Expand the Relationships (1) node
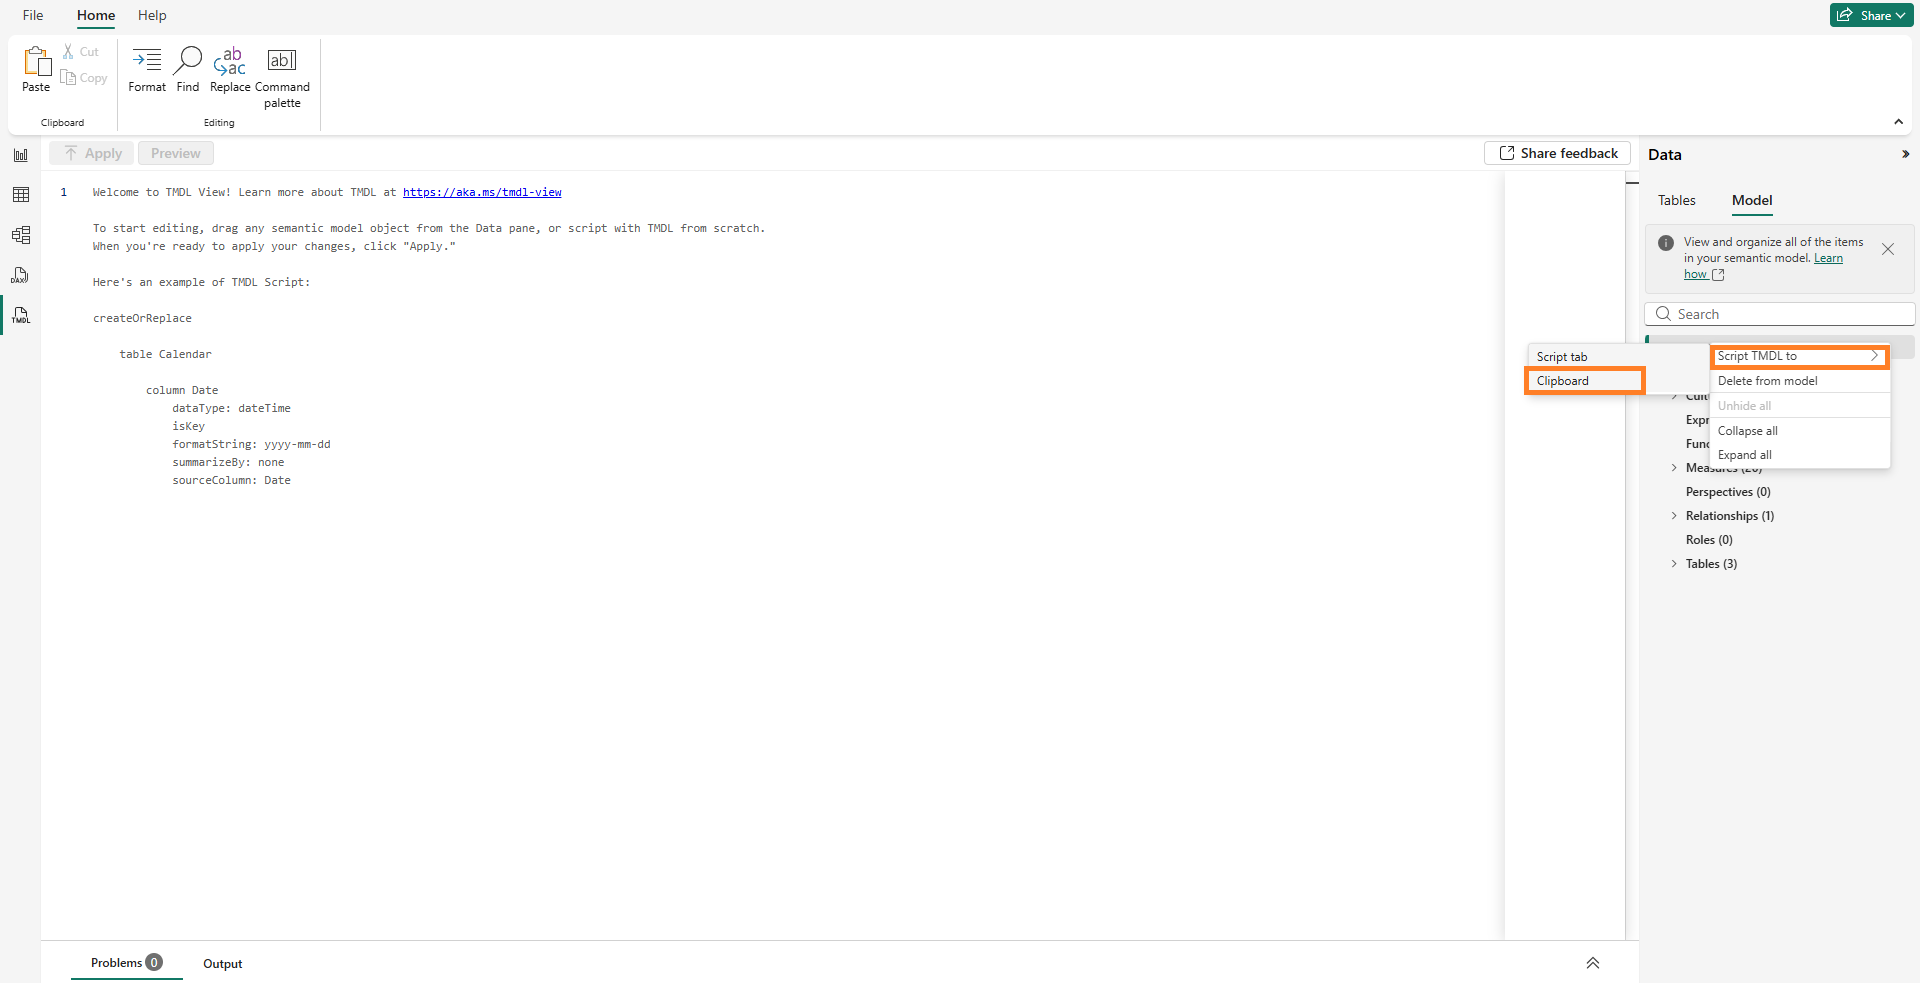The height and width of the screenshot is (983, 1920). [x=1674, y=516]
